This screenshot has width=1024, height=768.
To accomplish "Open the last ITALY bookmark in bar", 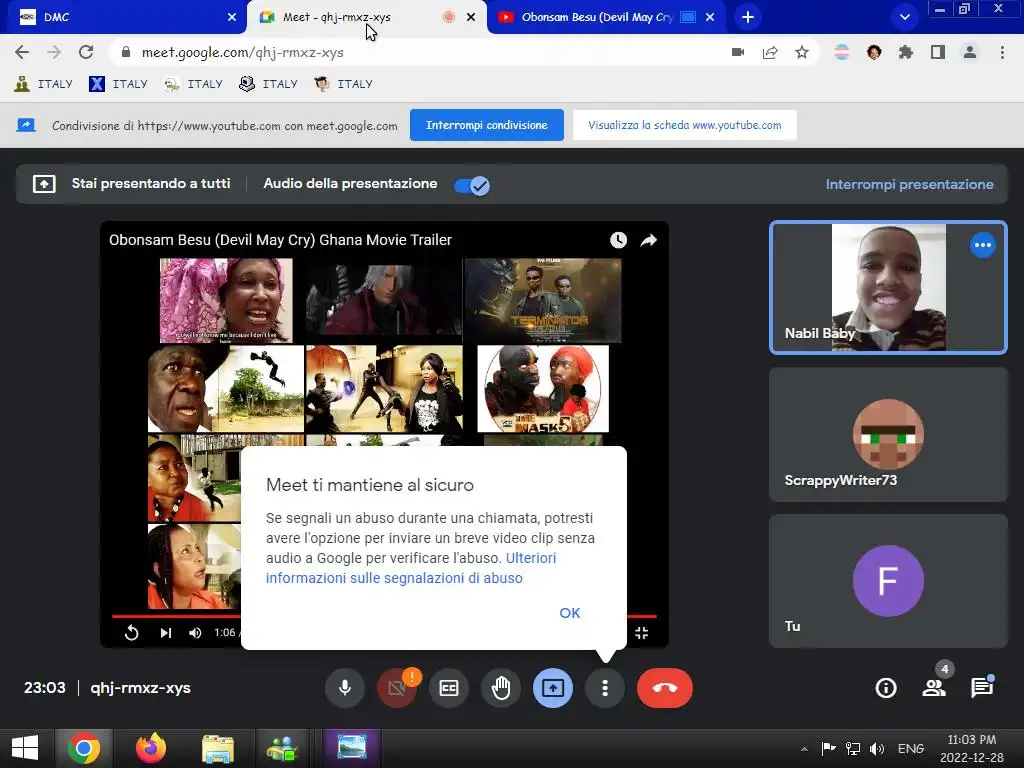I will pos(344,84).
